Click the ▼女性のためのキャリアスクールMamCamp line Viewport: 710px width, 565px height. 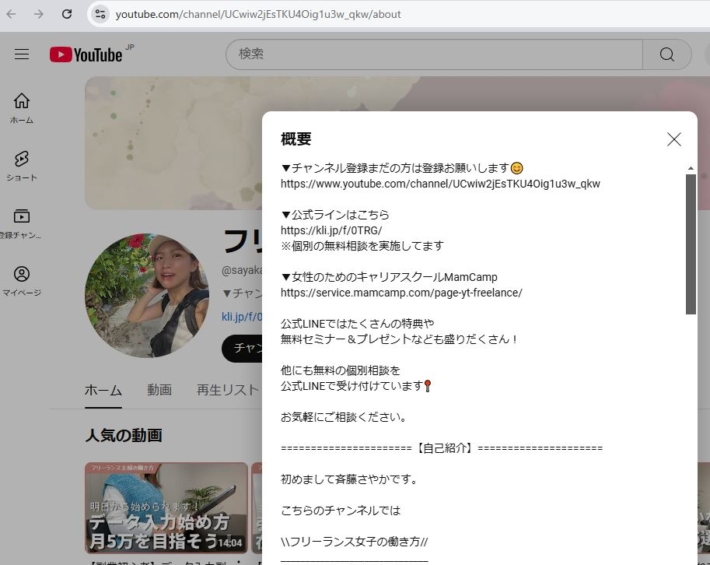(x=389, y=277)
